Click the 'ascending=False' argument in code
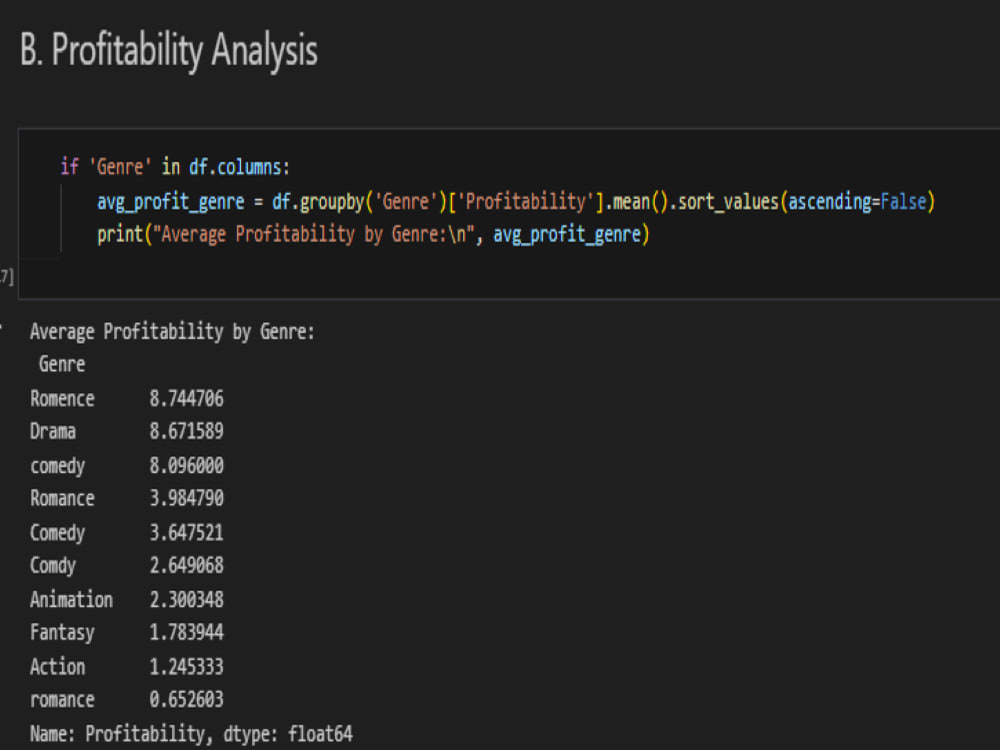The height and width of the screenshot is (750, 1000). (857, 202)
